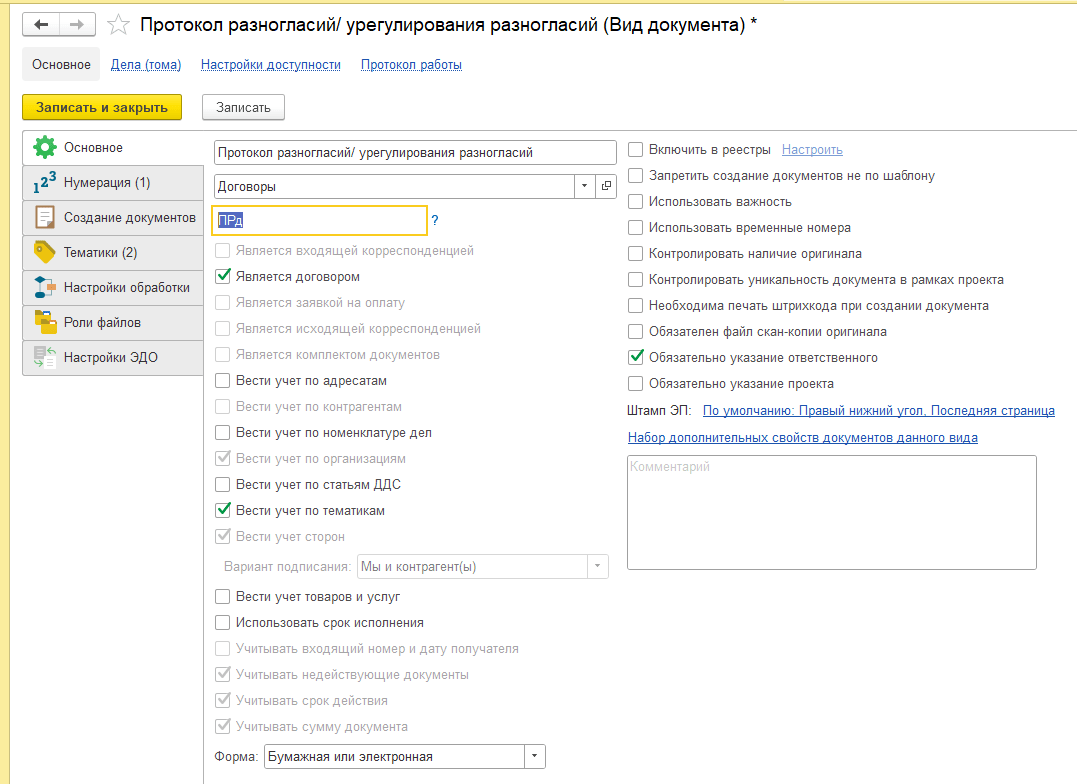Expand the Вариант подписания dropdown arrow
The height and width of the screenshot is (784, 1077).
click(598, 567)
